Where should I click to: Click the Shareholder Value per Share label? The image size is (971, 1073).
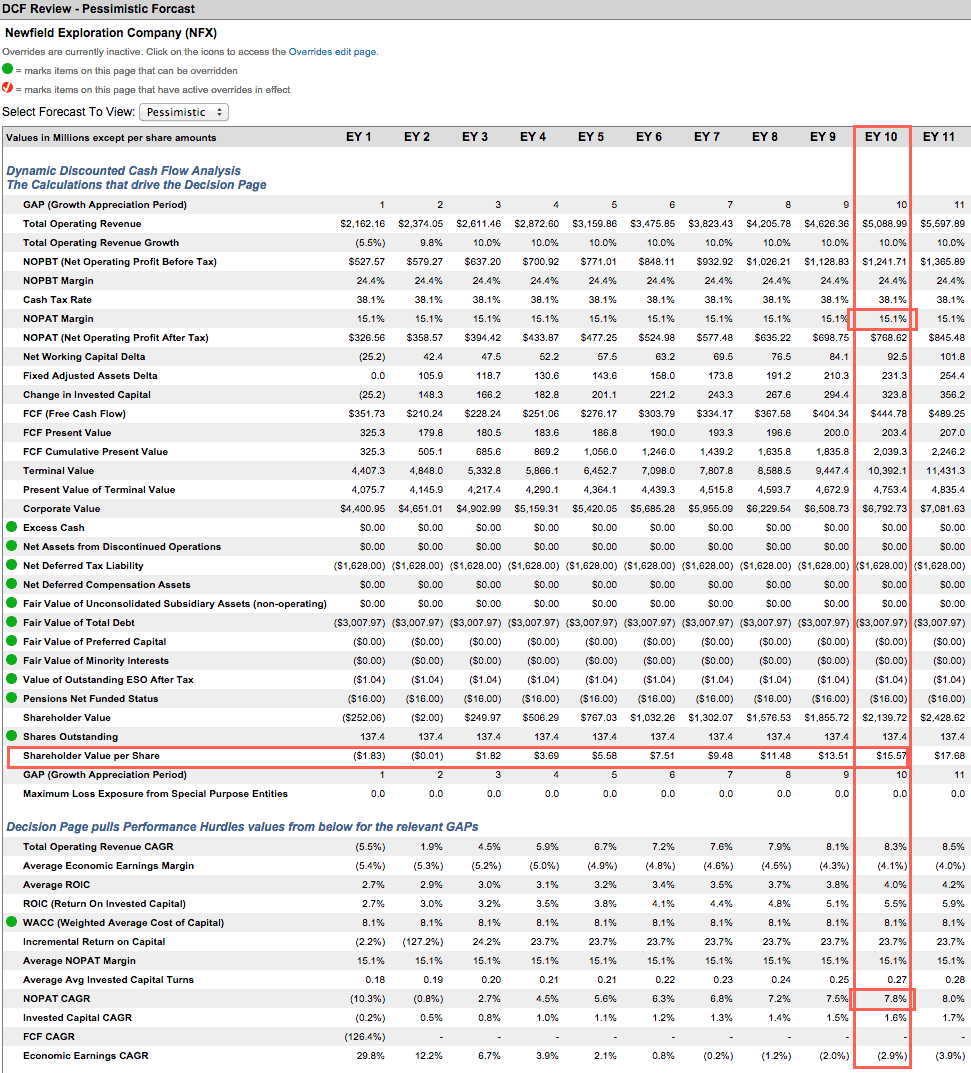coord(91,756)
